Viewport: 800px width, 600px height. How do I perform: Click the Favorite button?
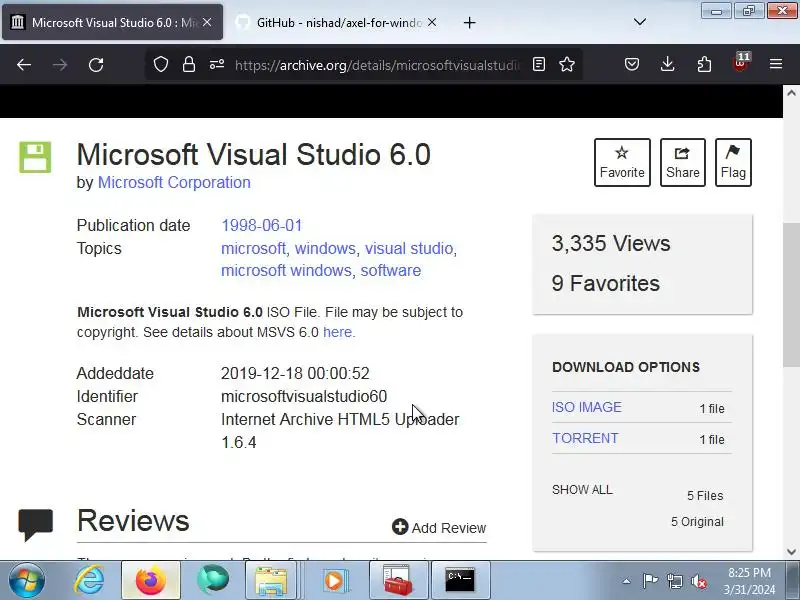point(622,162)
